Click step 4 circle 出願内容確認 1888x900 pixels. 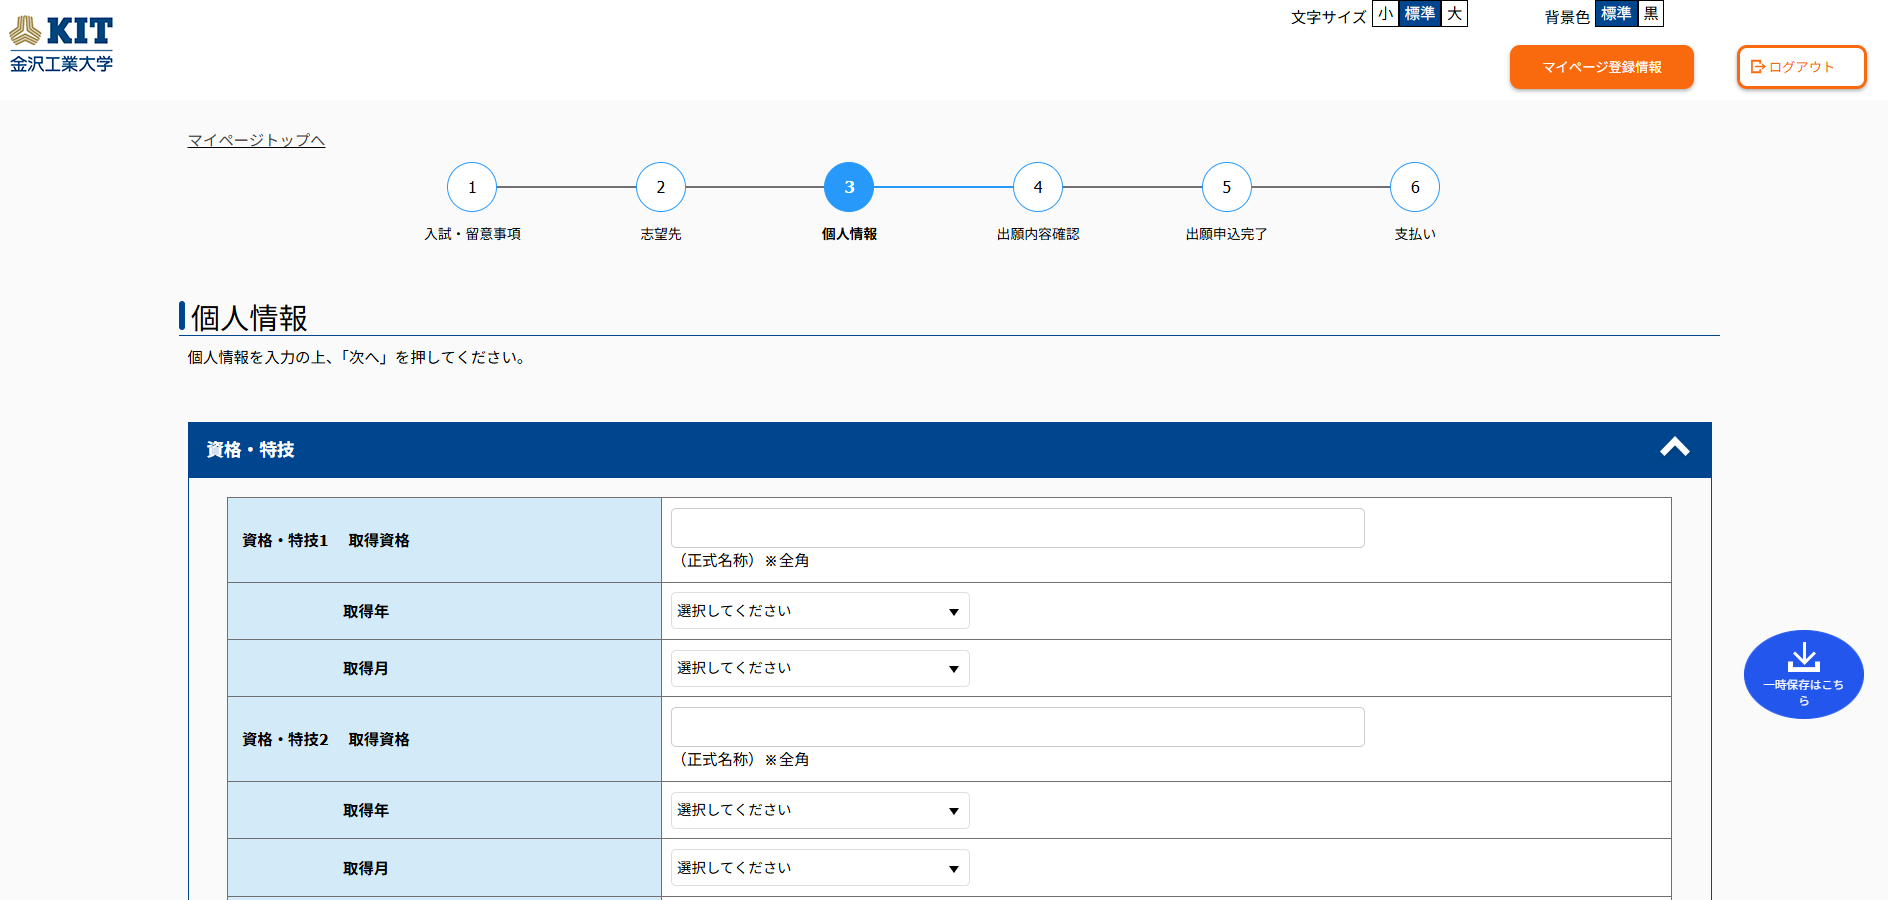point(1038,187)
